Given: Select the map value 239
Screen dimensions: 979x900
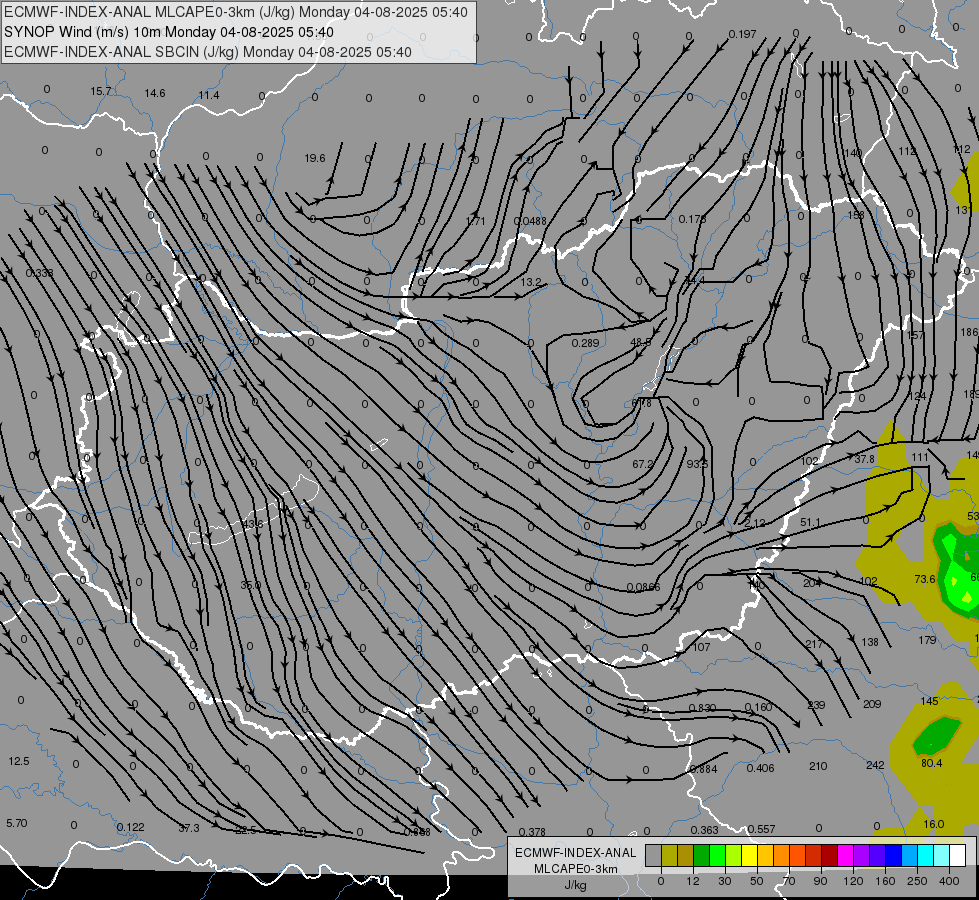Looking at the screenshot, I should click(816, 705).
